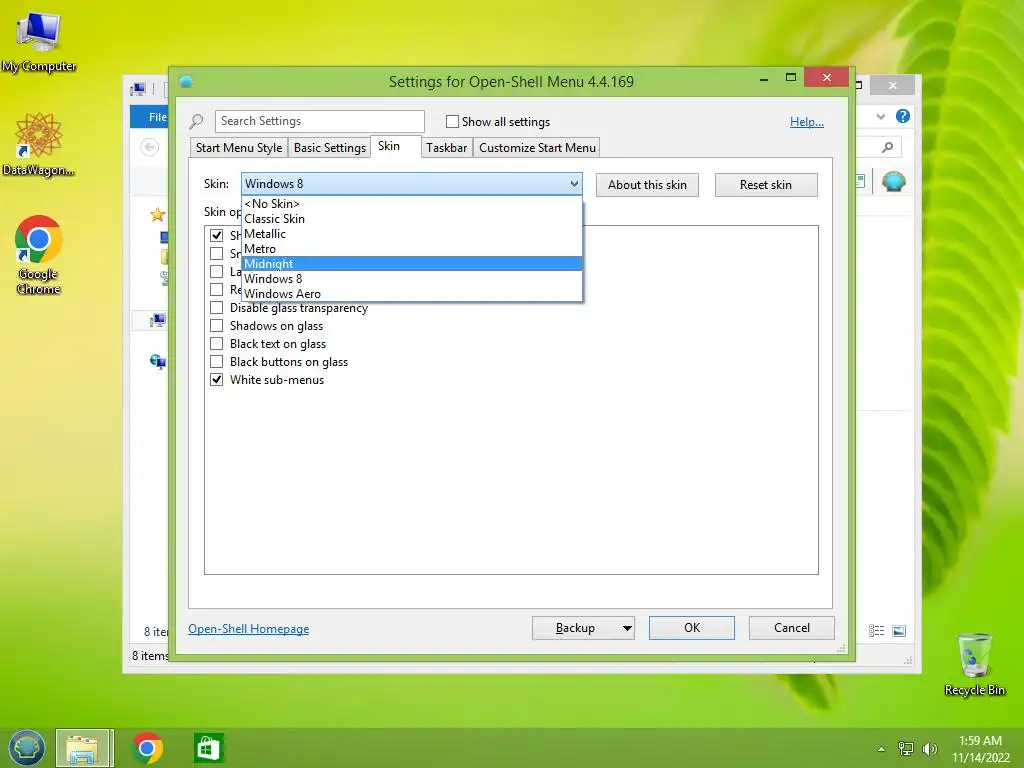Enable Black buttons on glass option

pyautogui.click(x=216, y=361)
